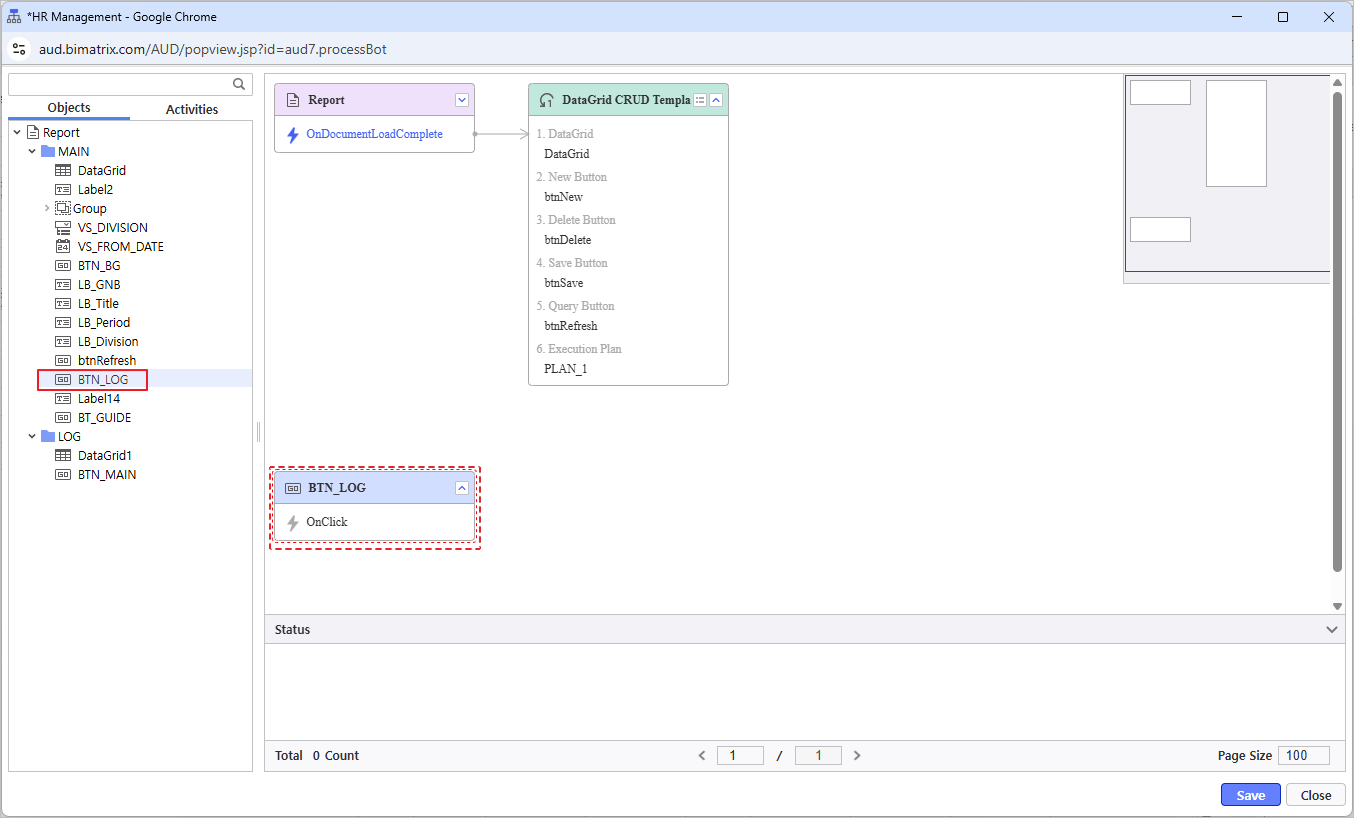
Task: Click the vertical canvas scrollbar
Action: (x=1337, y=330)
